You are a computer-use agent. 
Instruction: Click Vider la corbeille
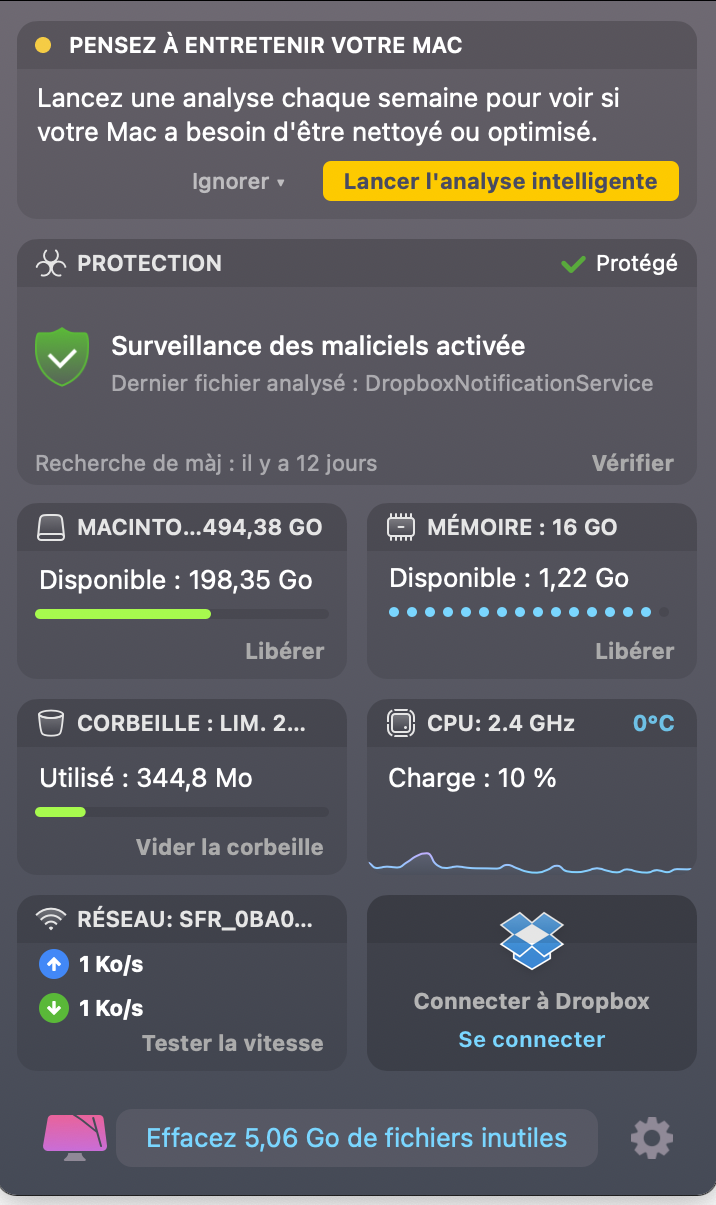click(x=230, y=847)
